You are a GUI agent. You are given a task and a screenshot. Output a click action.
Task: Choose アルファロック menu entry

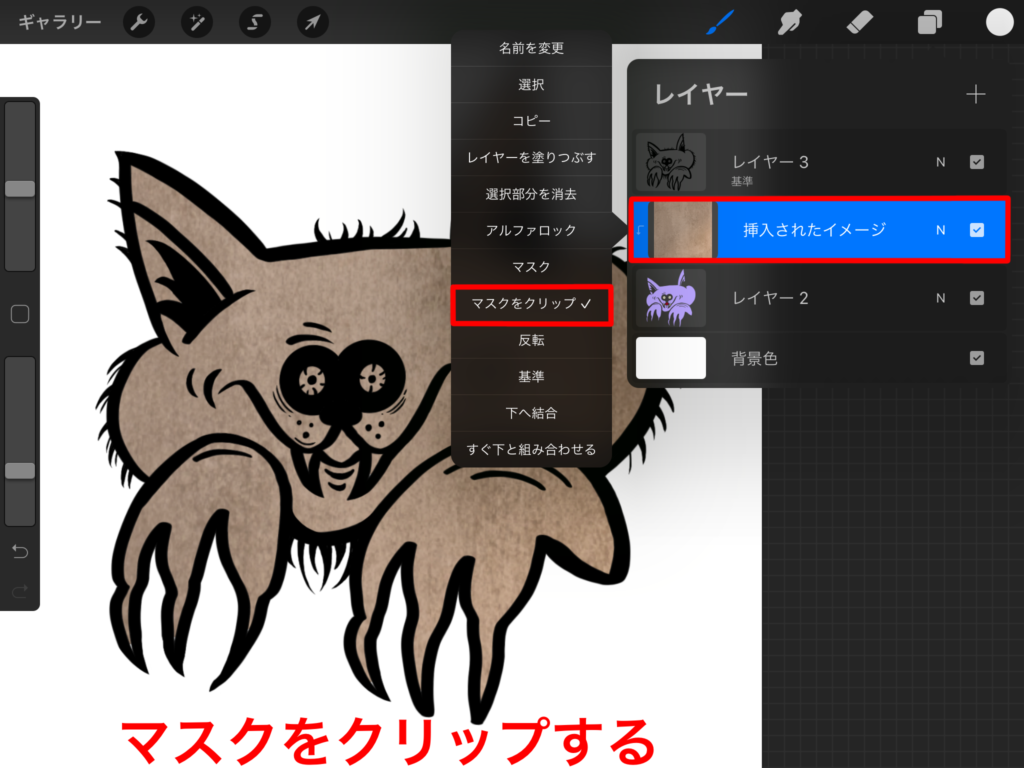pyautogui.click(x=531, y=231)
